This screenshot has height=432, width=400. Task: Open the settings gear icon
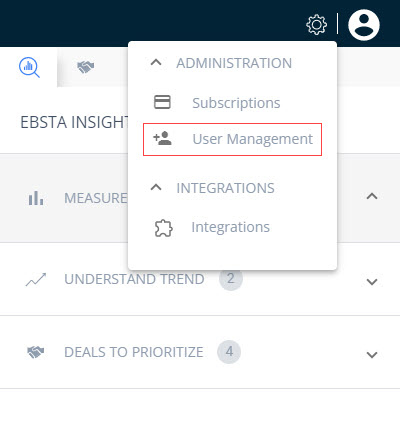[316, 24]
